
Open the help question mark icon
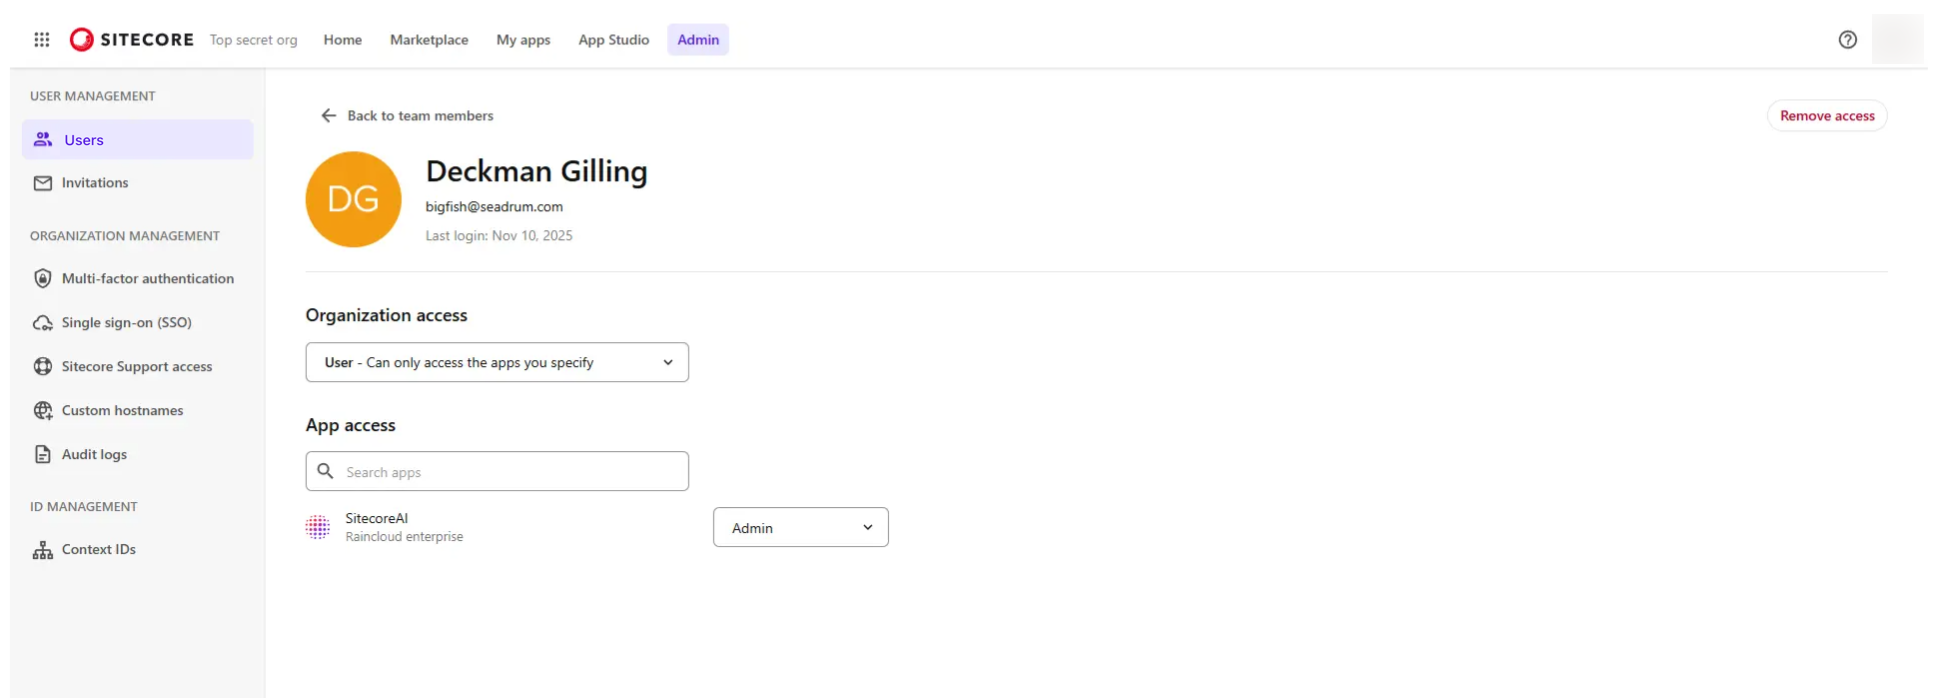click(1847, 39)
